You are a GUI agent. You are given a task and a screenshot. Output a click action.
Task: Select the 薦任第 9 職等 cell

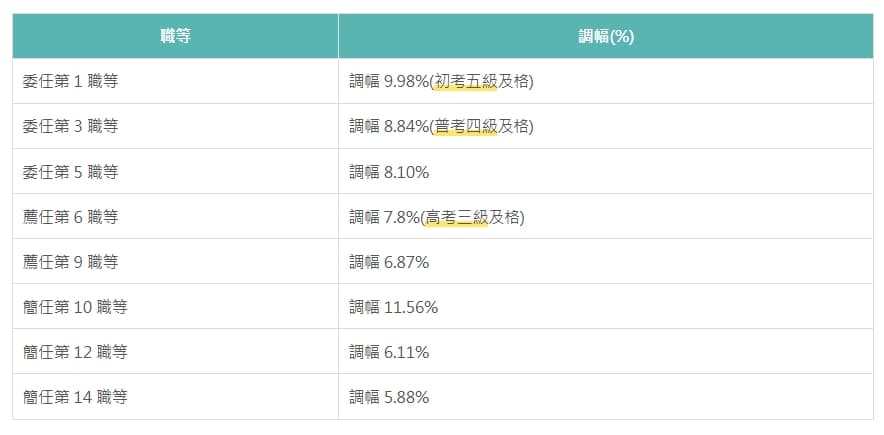(175, 261)
